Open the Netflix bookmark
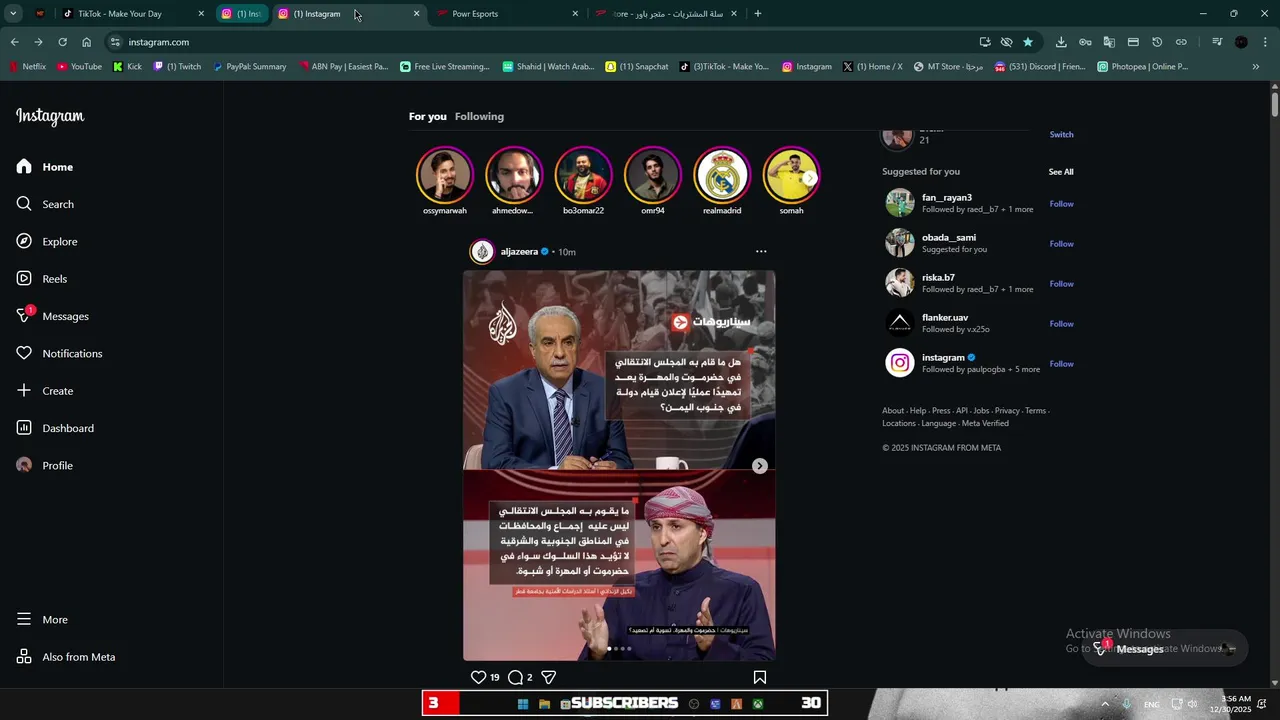The image size is (1280, 720). point(28,67)
